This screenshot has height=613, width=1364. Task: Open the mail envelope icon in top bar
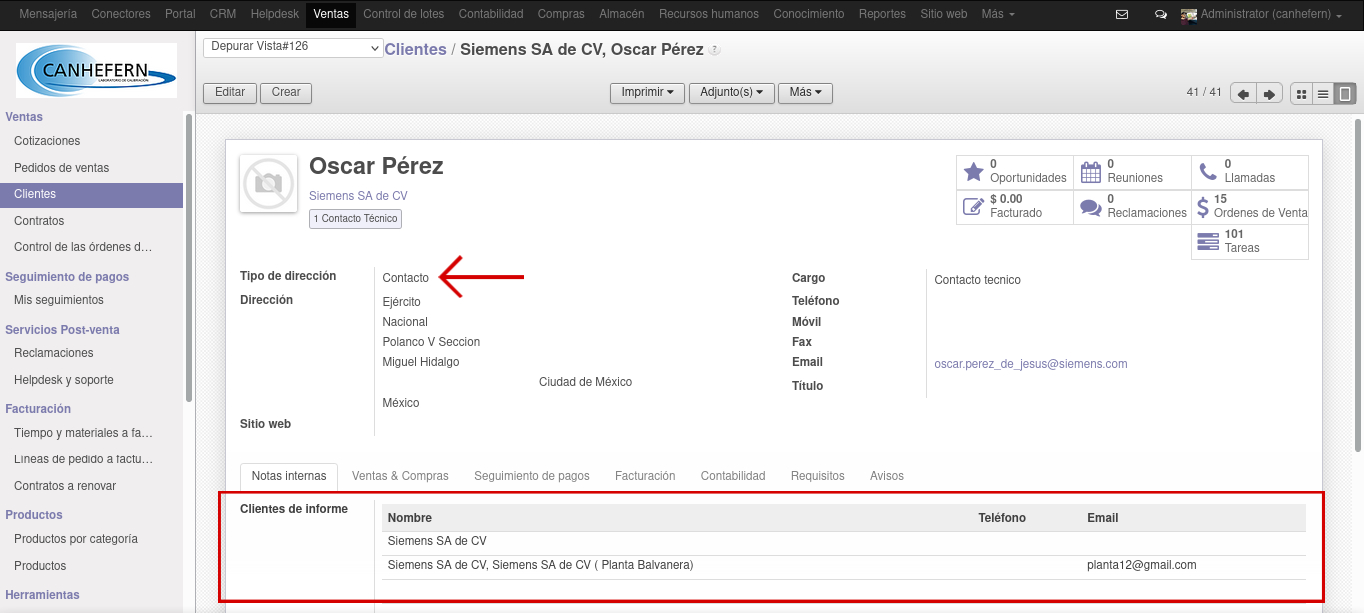pos(1122,15)
